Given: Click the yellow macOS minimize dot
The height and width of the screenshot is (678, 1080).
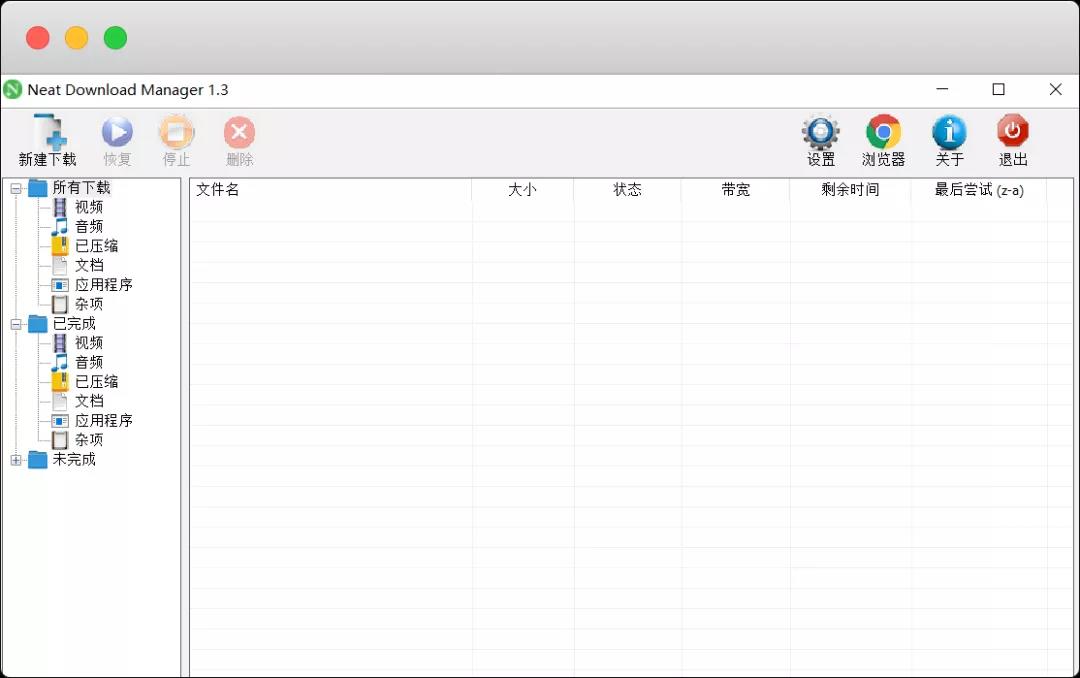Looking at the screenshot, I should point(76,38).
